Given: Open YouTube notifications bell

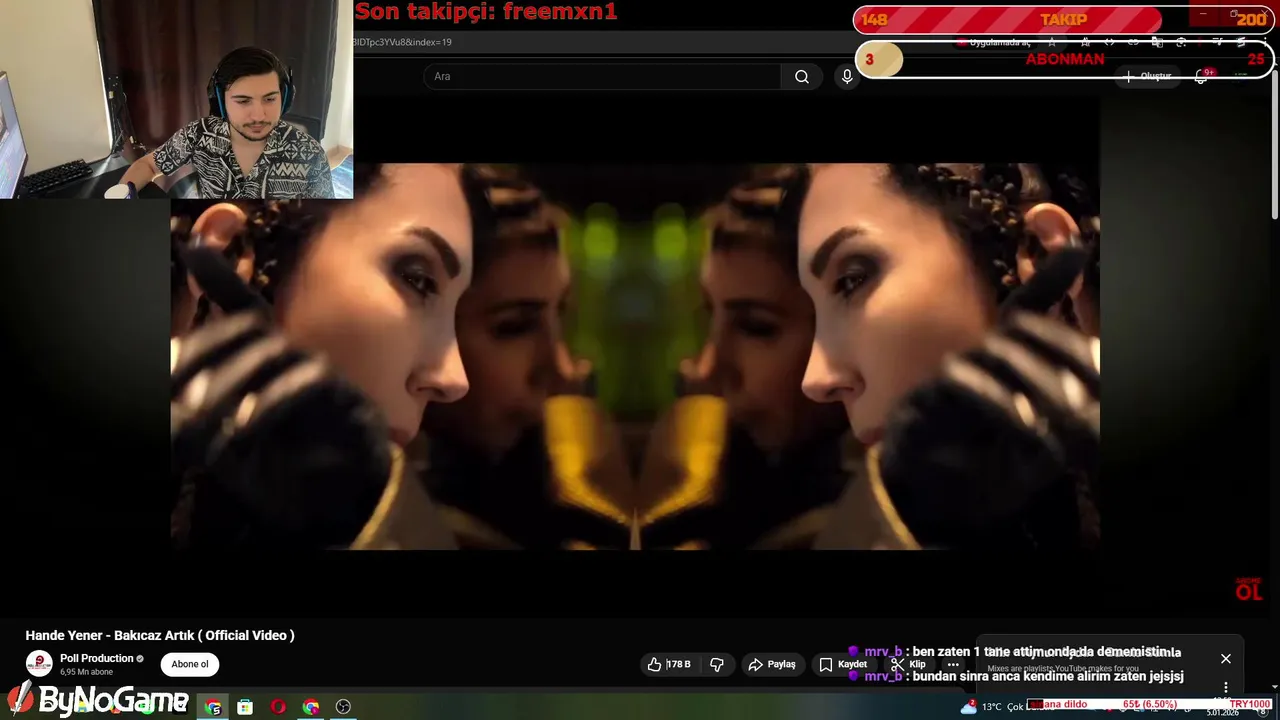Looking at the screenshot, I should [1201, 76].
